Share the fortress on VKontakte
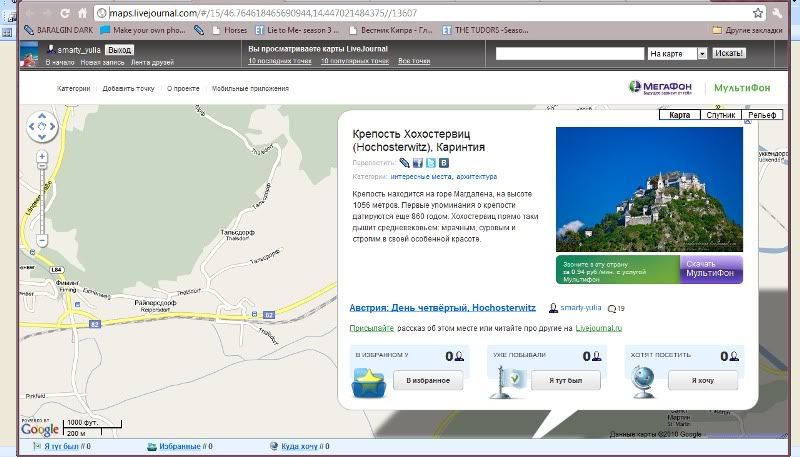 444,163
